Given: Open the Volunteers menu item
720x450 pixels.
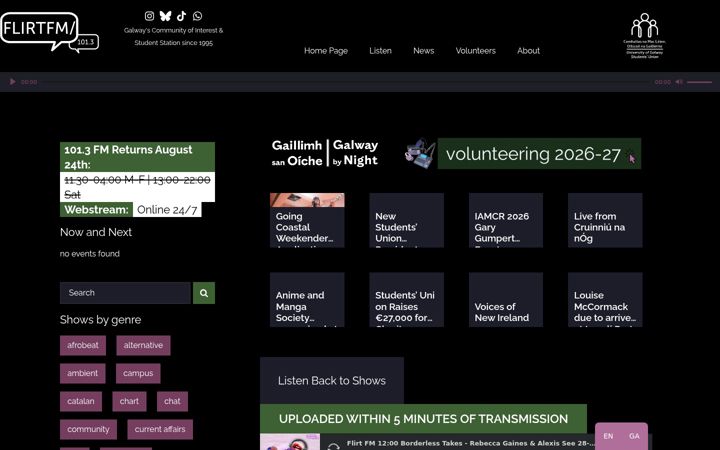Looking at the screenshot, I should [476, 51].
